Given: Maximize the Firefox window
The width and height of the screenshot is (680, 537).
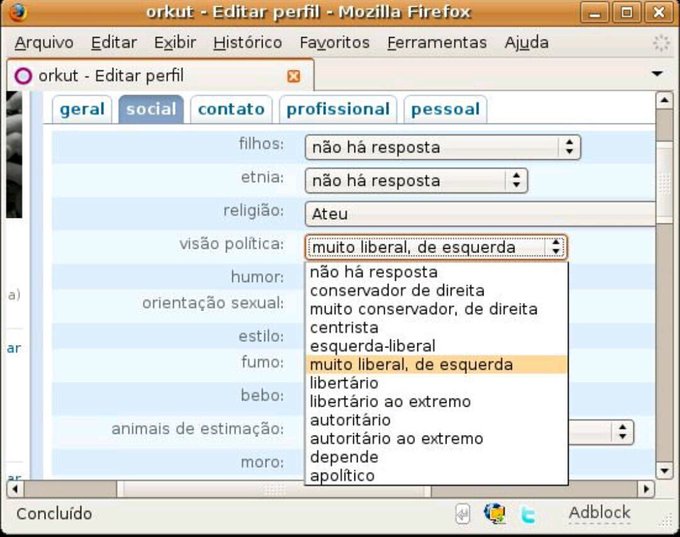Looking at the screenshot, I should [627, 13].
